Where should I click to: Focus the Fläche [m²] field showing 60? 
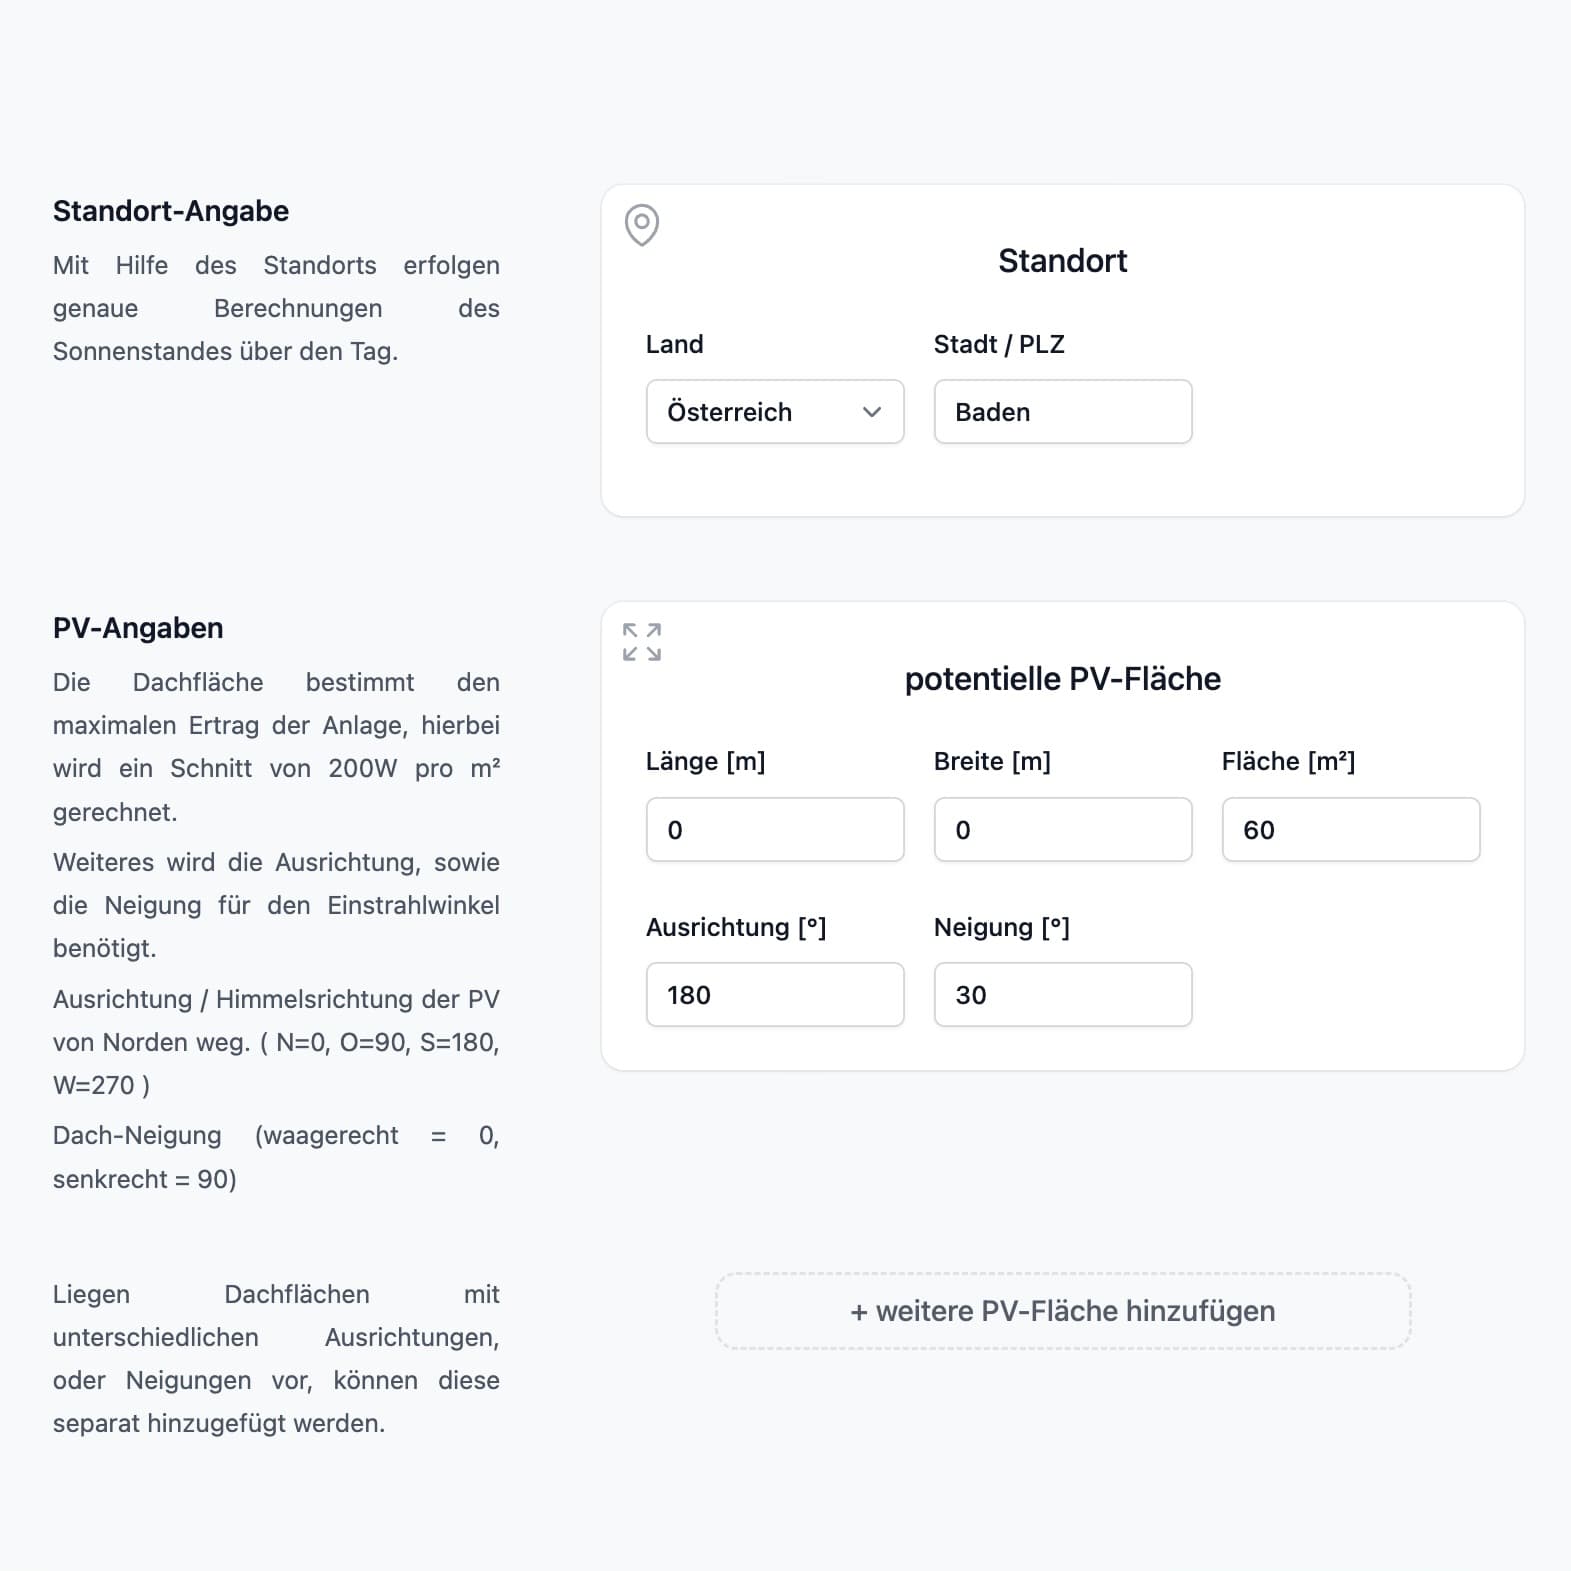pos(1350,830)
